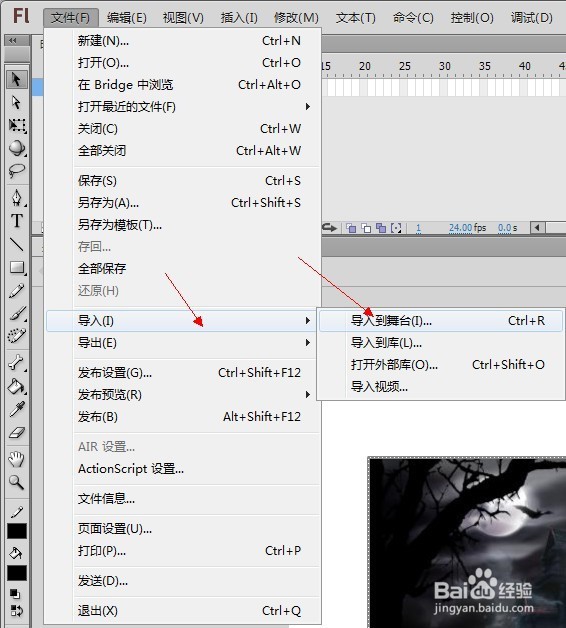The image size is (566, 628).
Task: Select the Hand tool
Action: 16,459
